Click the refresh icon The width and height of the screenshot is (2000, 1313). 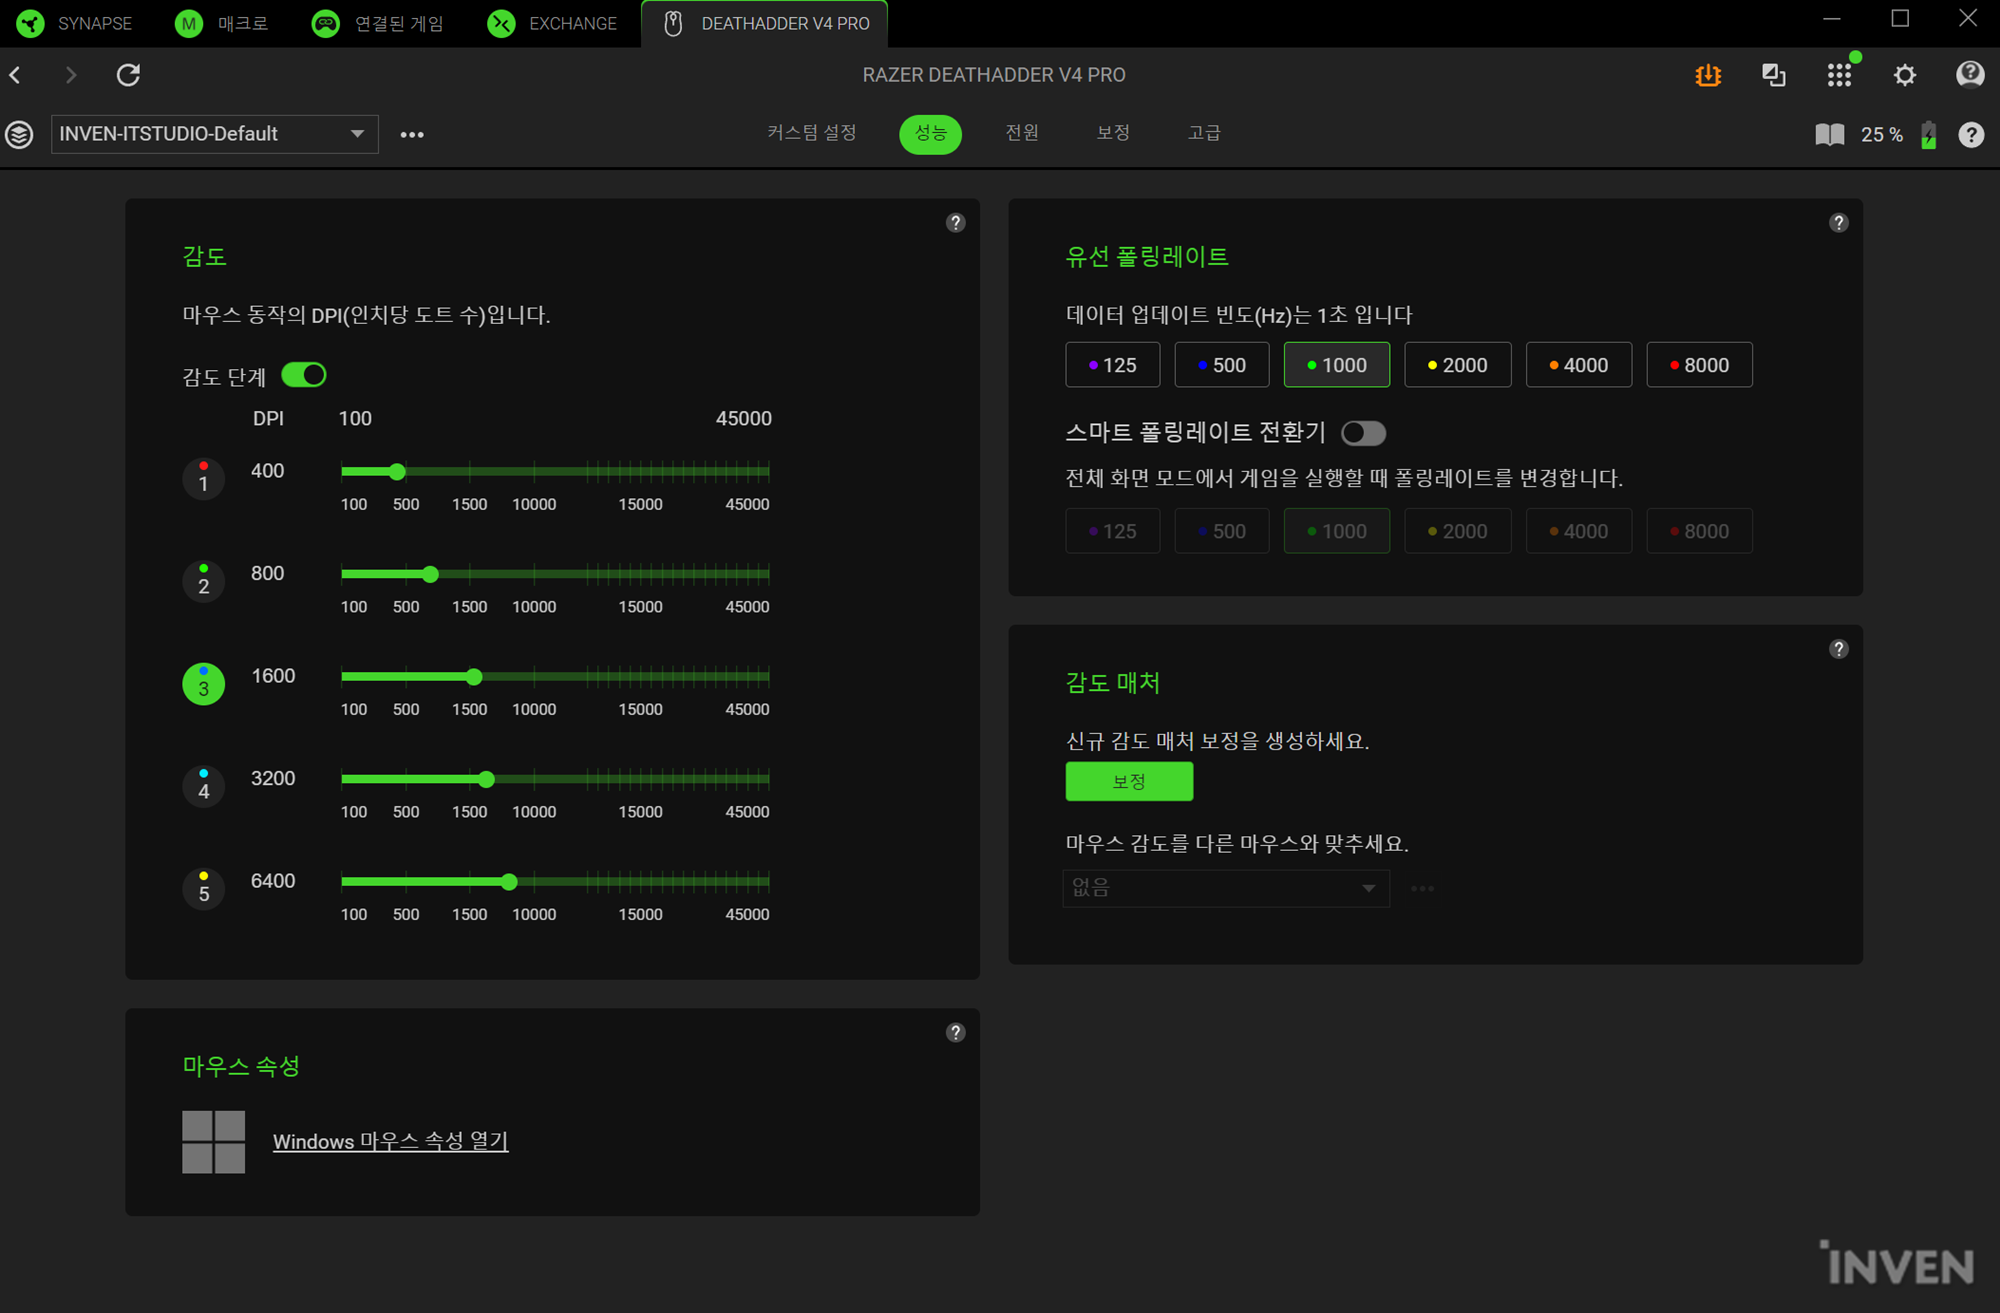pos(128,75)
